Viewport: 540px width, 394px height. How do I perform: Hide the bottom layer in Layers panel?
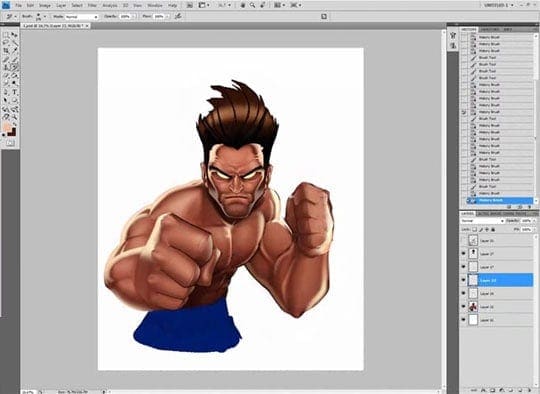click(463, 320)
